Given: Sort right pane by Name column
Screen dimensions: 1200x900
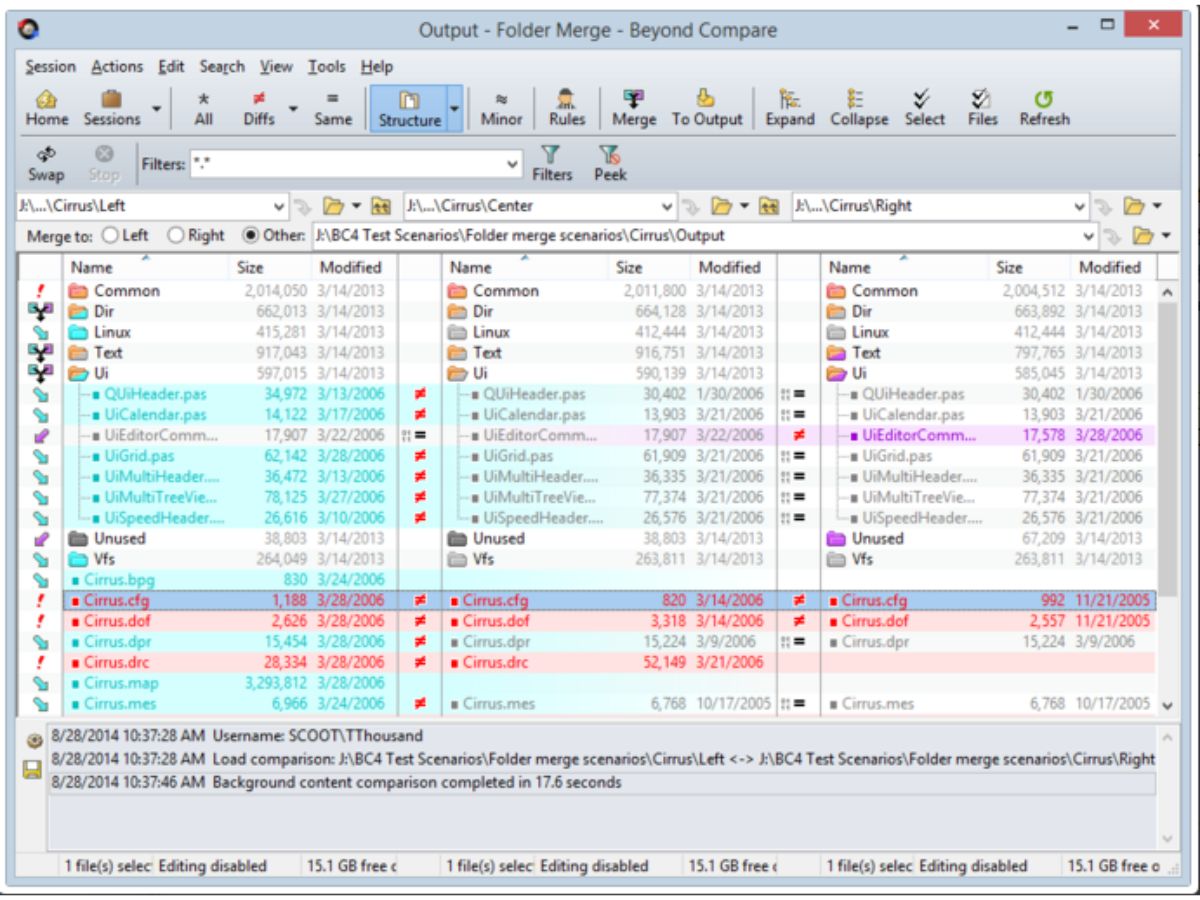Looking at the screenshot, I should click(905, 267).
